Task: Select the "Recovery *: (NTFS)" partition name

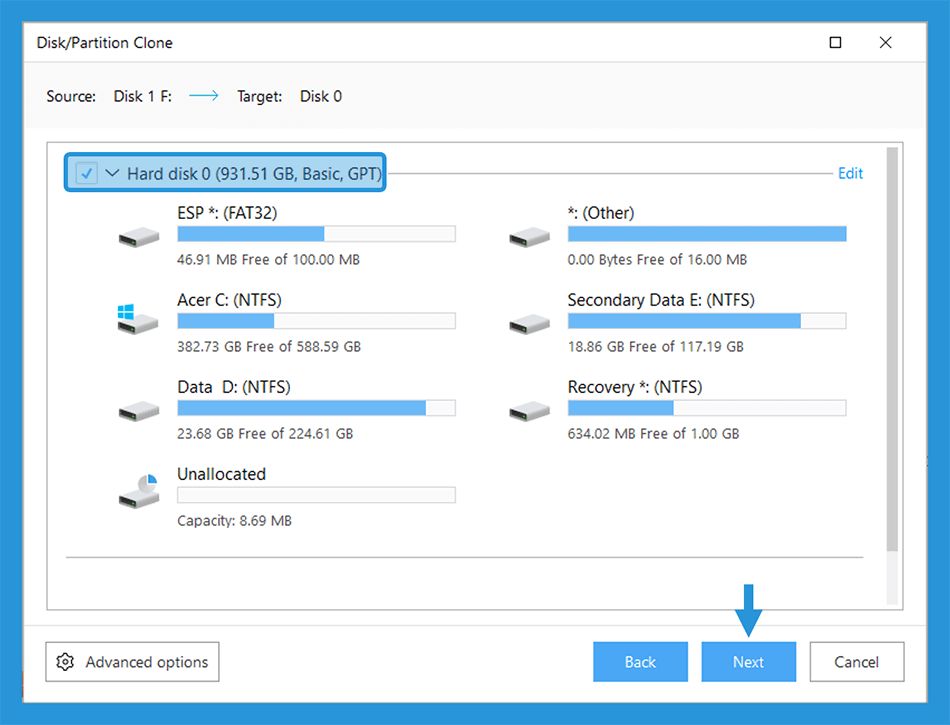Action: click(635, 388)
